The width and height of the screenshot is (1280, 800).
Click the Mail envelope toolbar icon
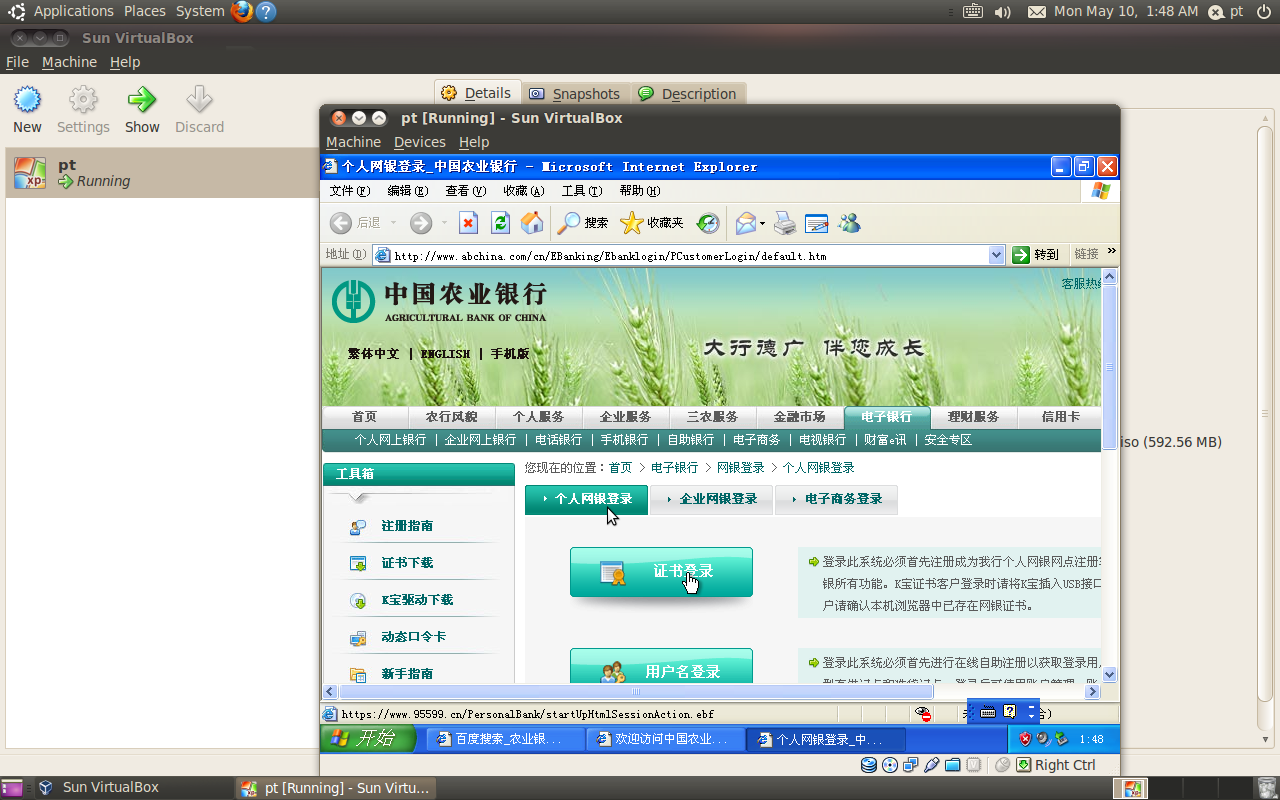coord(746,223)
